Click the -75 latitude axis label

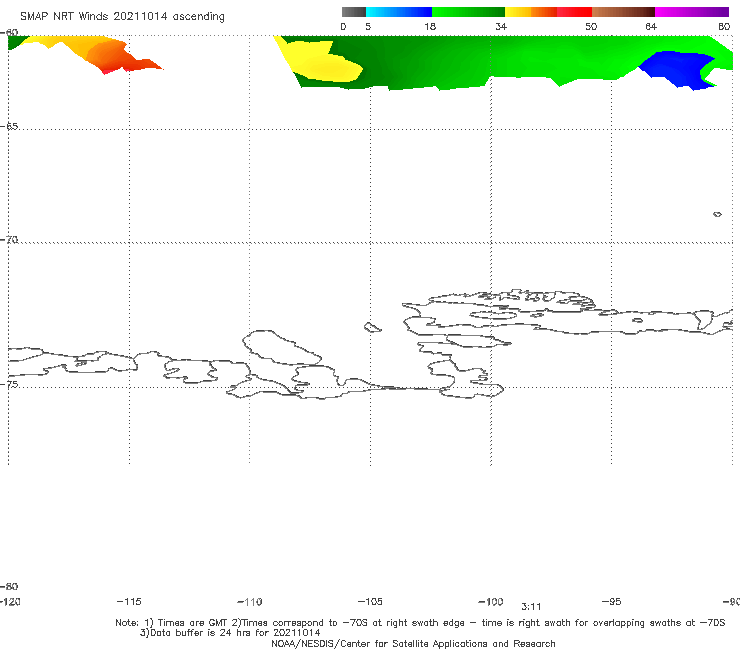(x=9, y=384)
